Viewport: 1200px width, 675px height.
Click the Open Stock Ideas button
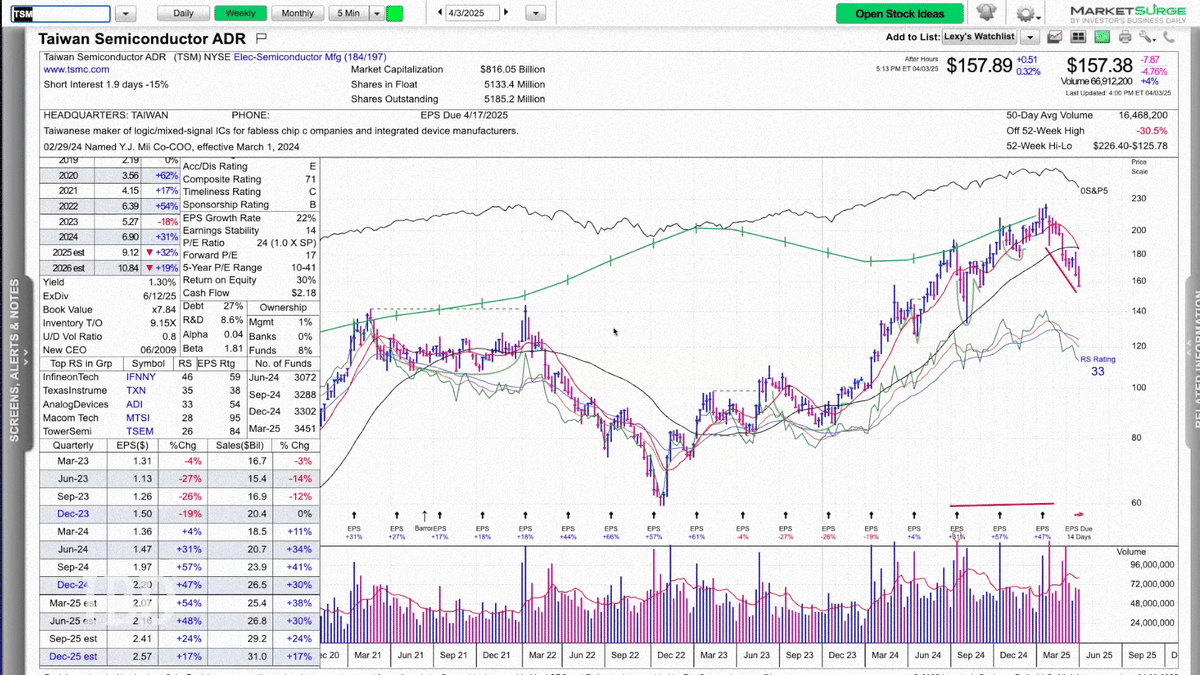tap(900, 14)
